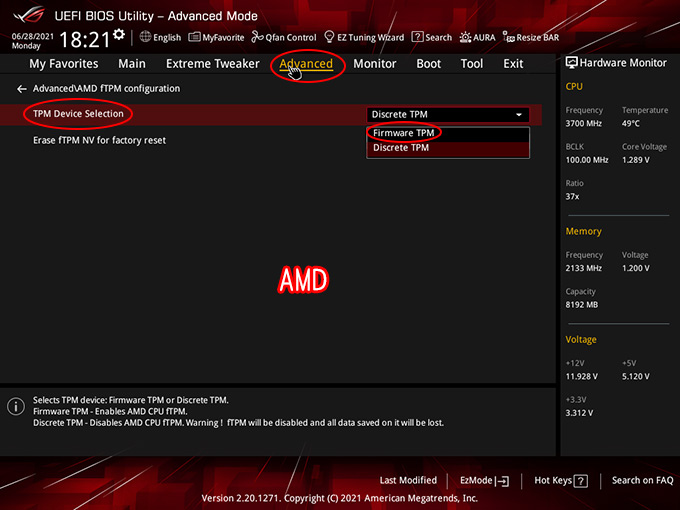Image resolution: width=680 pixels, height=510 pixels.
Task: Open the Tool tab
Action: point(472,64)
